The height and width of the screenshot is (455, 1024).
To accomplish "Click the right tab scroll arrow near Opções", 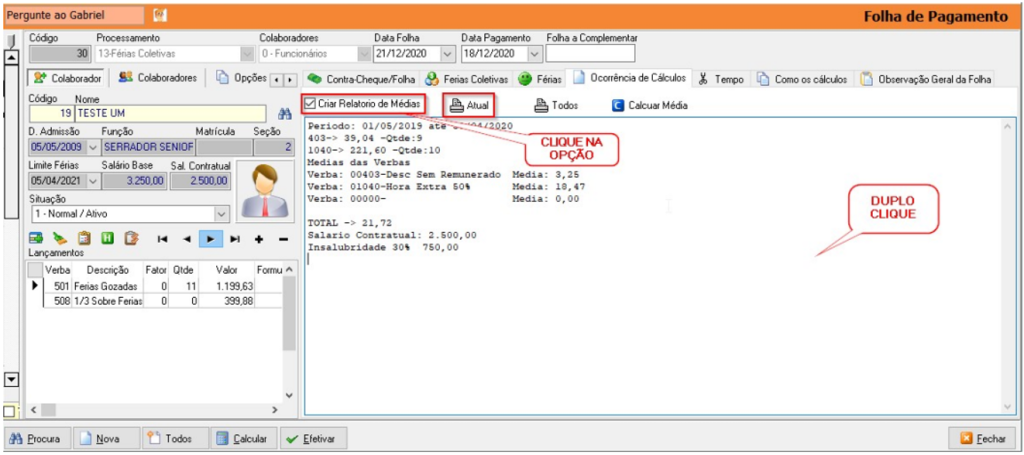I will tap(290, 80).
